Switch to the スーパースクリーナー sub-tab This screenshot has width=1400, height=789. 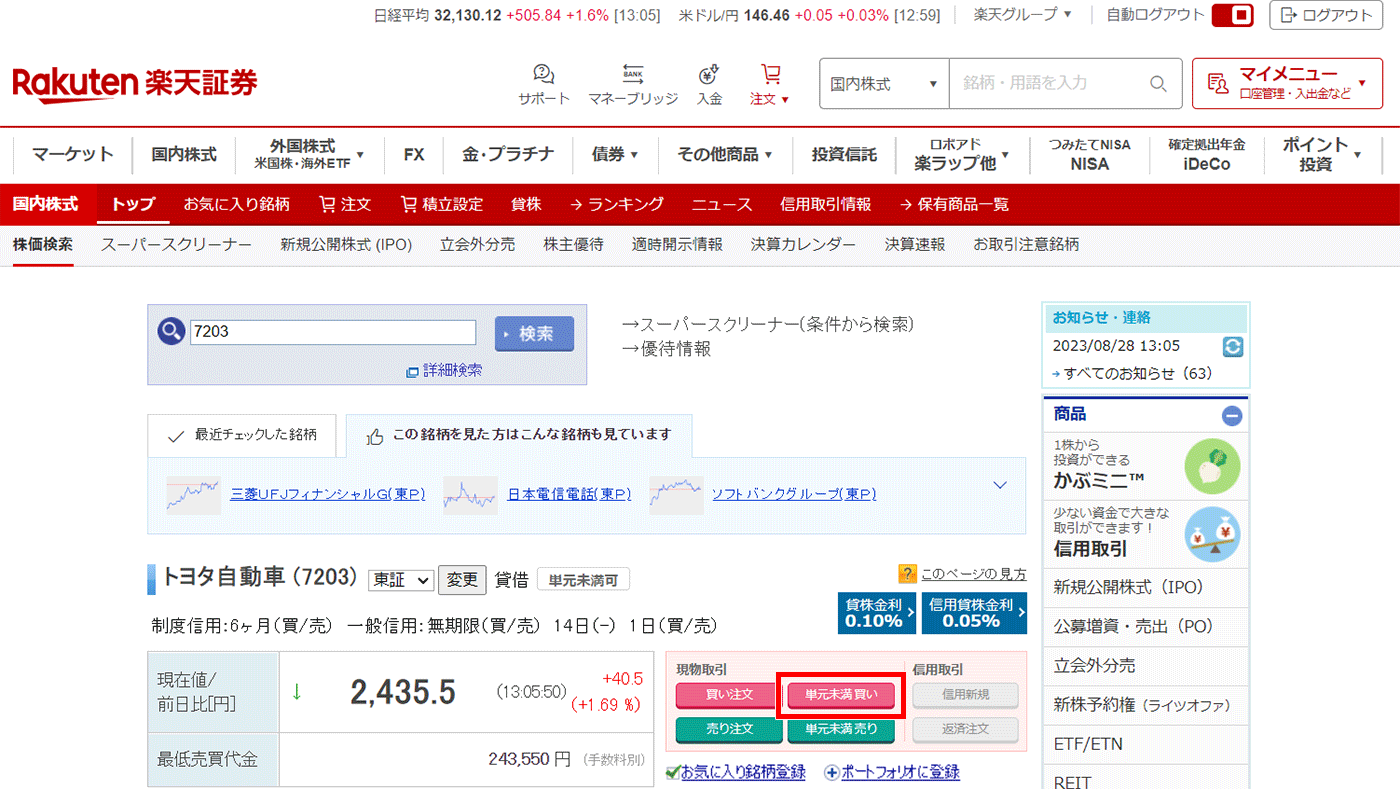click(176, 244)
